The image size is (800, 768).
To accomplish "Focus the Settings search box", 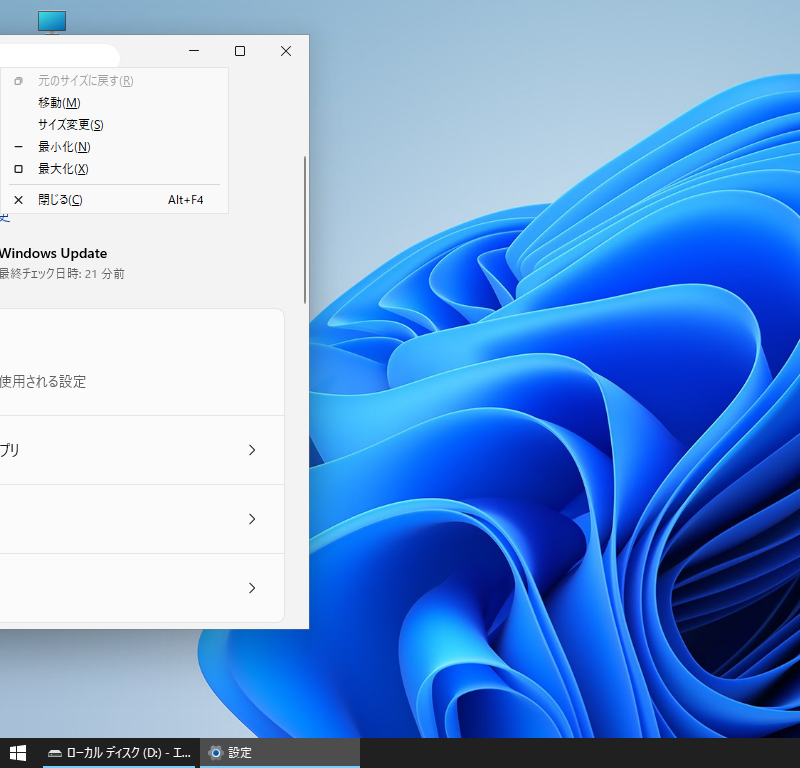I will click(x=60, y=56).
